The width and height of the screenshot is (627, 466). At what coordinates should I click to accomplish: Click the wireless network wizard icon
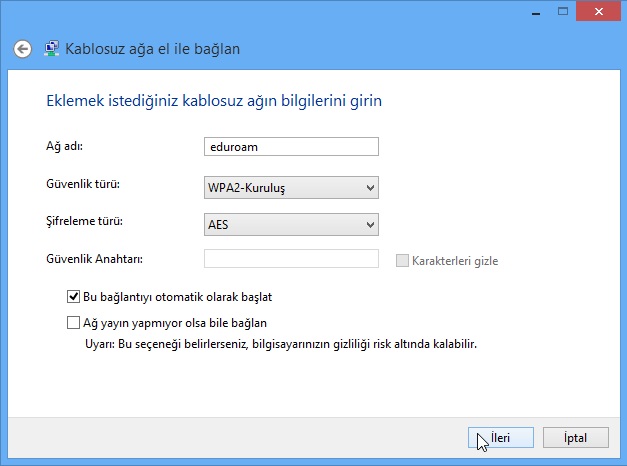click(52, 48)
